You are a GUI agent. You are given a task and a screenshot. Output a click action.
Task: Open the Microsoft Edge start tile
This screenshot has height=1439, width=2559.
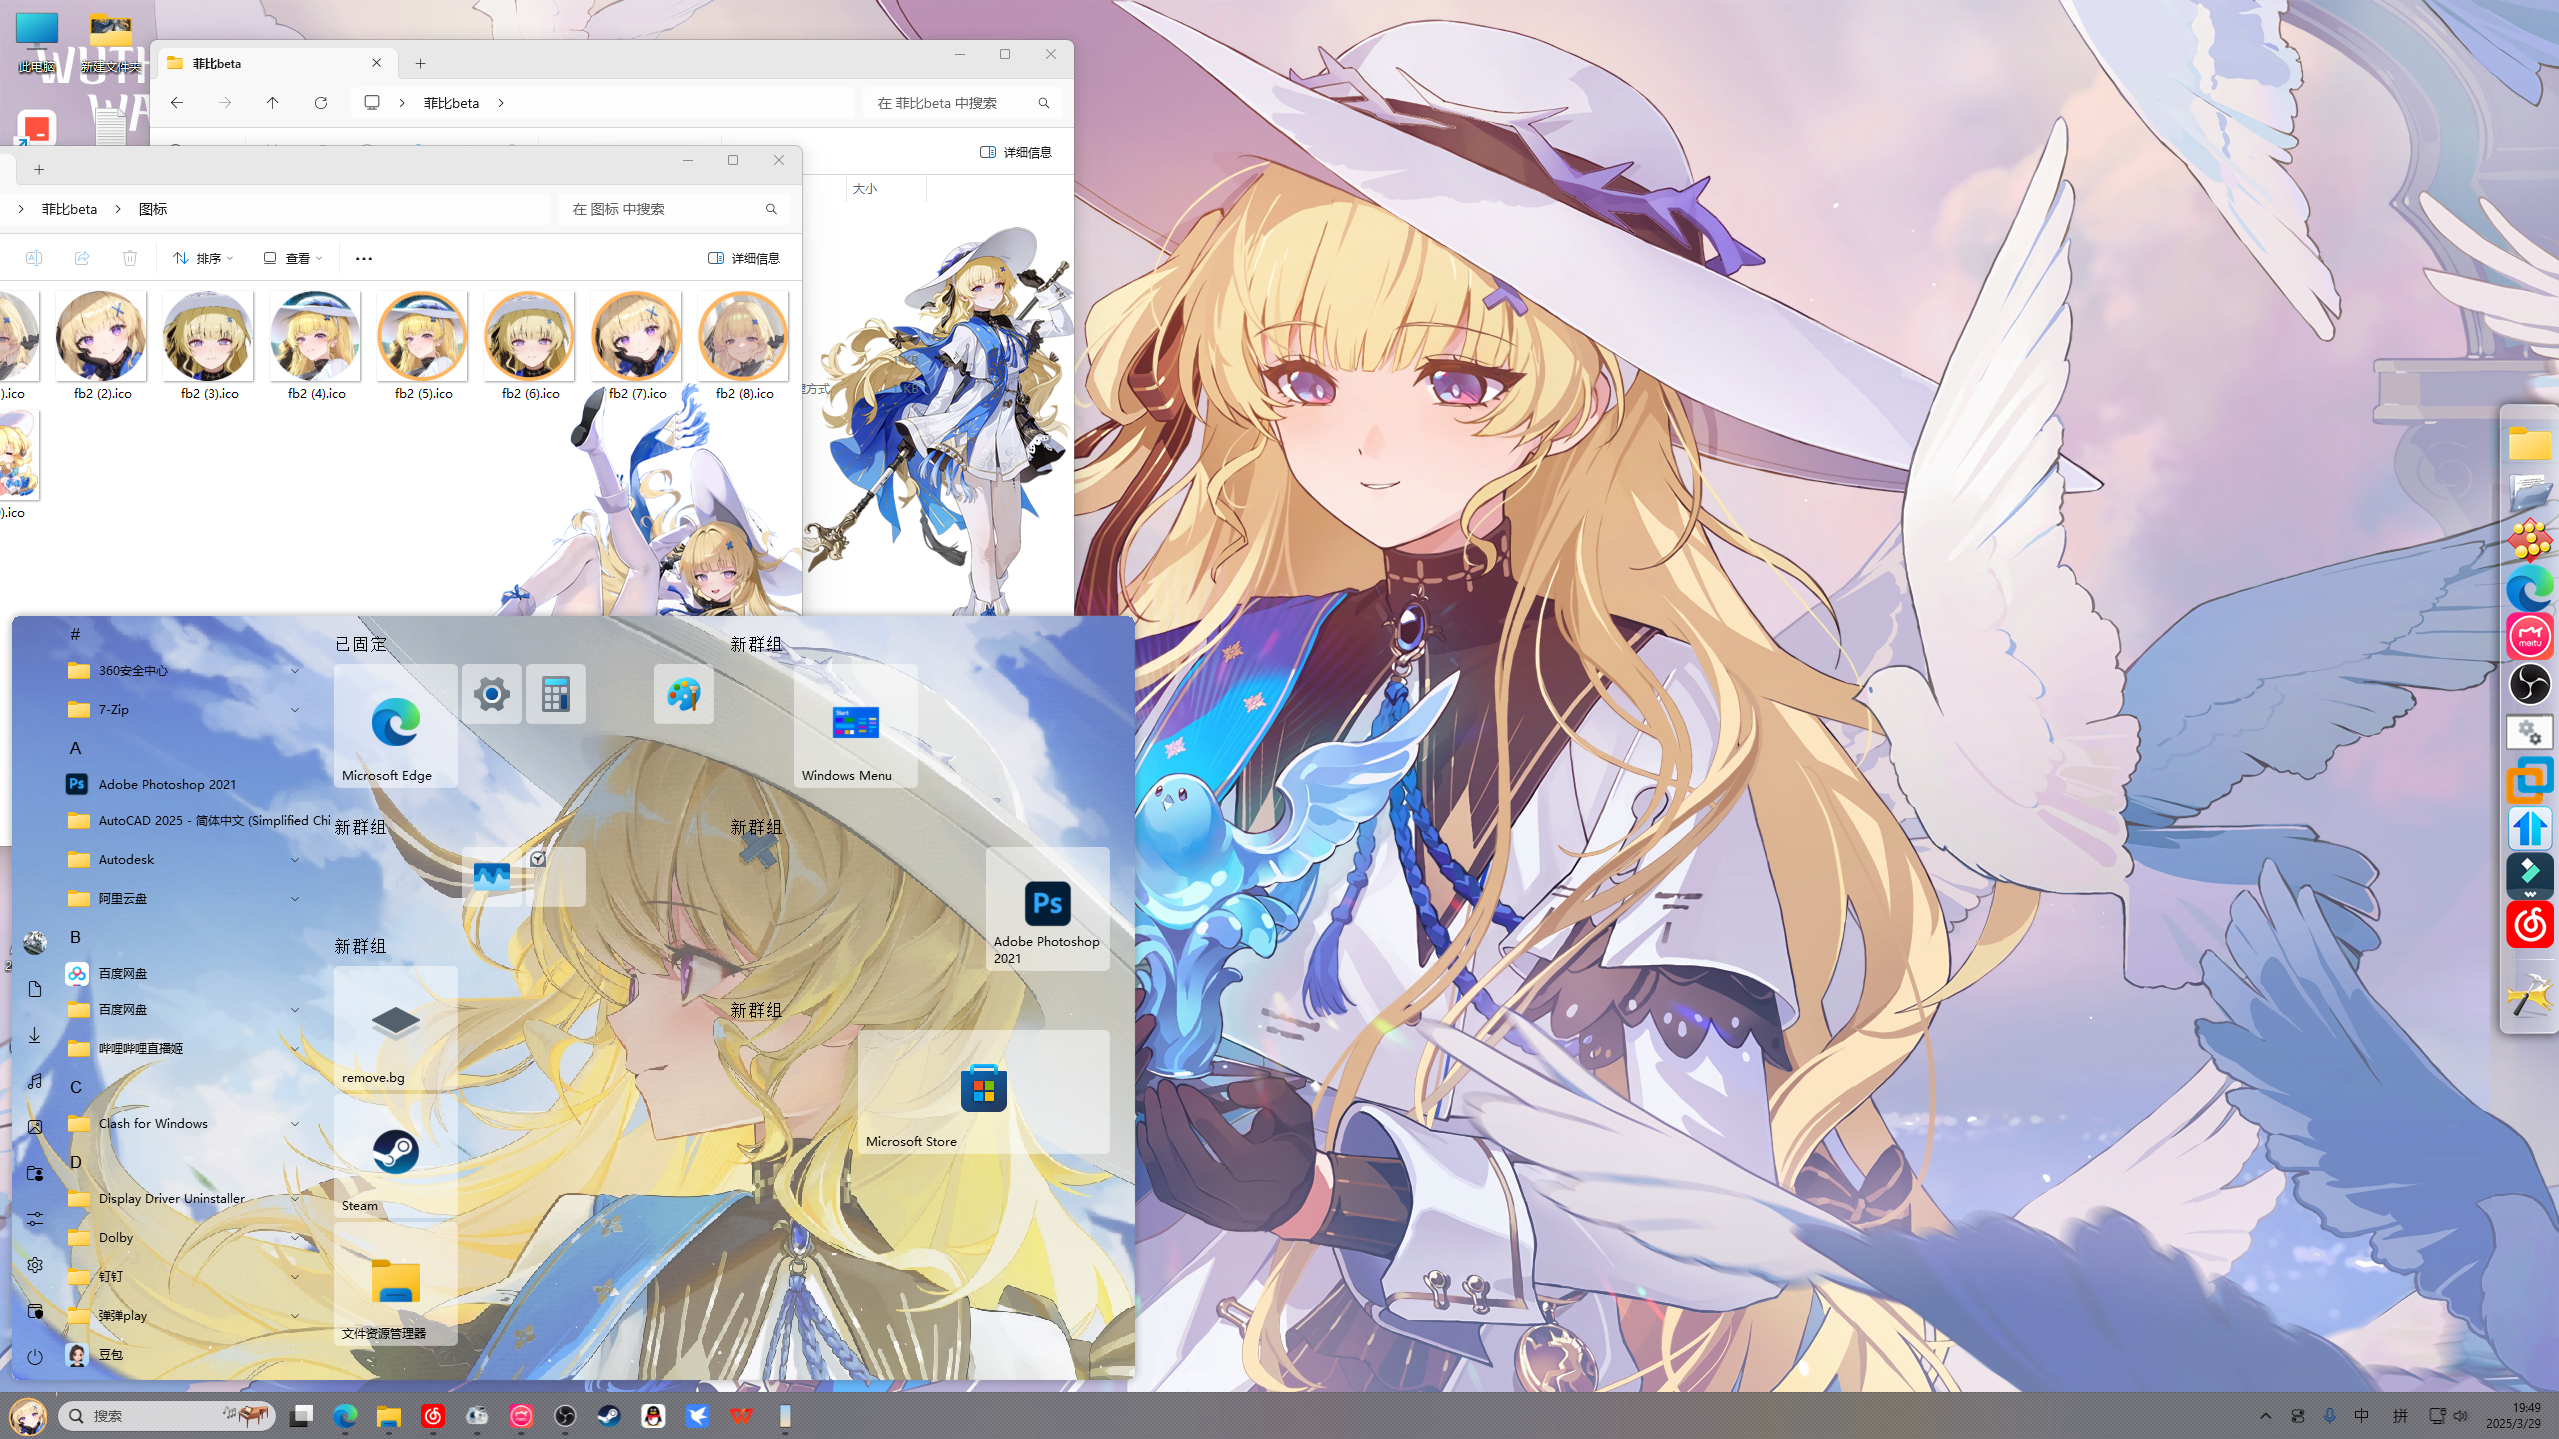pos(395,726)
